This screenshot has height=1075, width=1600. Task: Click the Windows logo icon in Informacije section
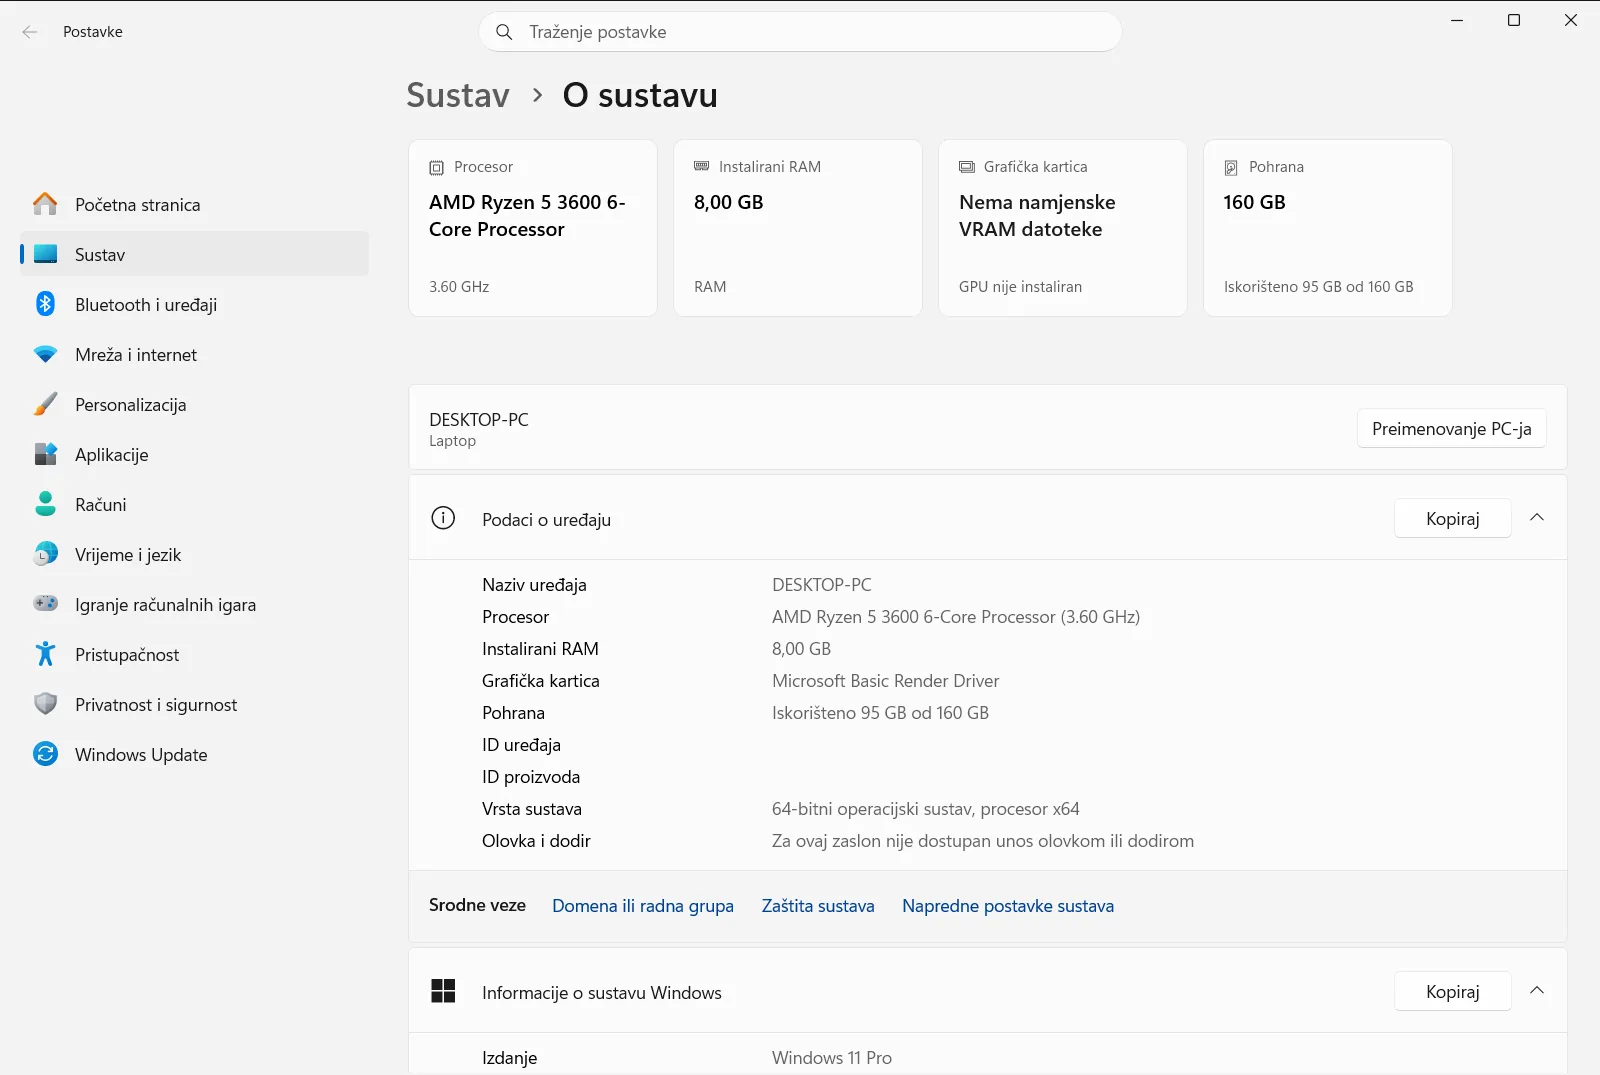coord(443,991)
